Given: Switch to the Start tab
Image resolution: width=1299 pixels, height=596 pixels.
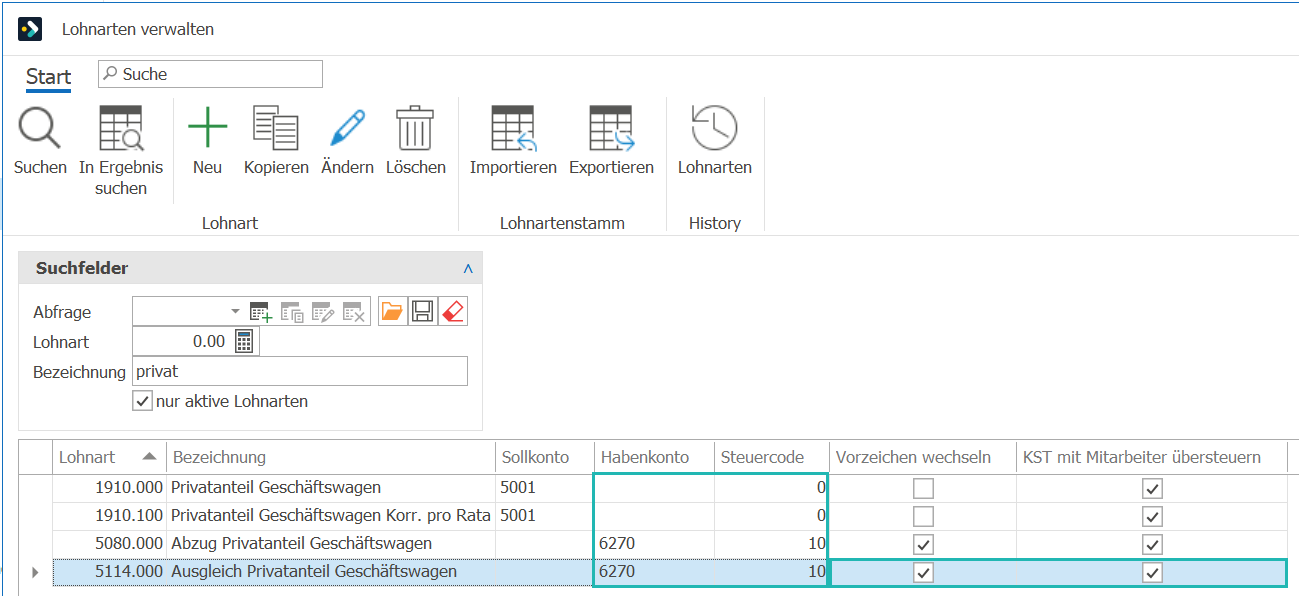Looking at the screenshot, I should coord(48,77).
